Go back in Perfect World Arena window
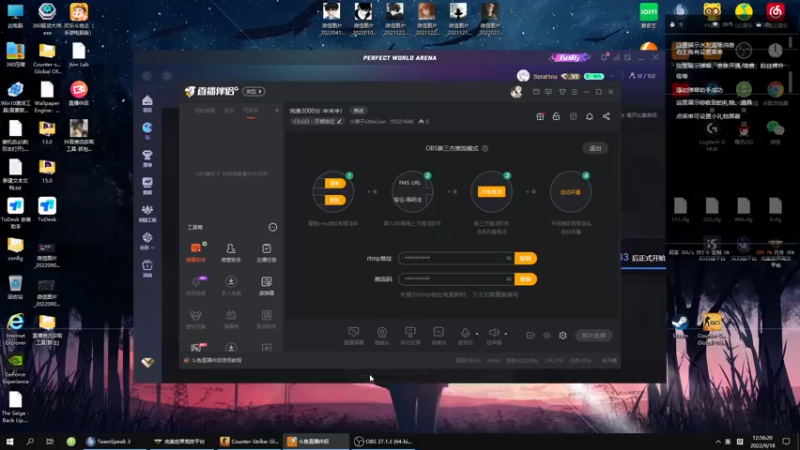 [147, 76]
